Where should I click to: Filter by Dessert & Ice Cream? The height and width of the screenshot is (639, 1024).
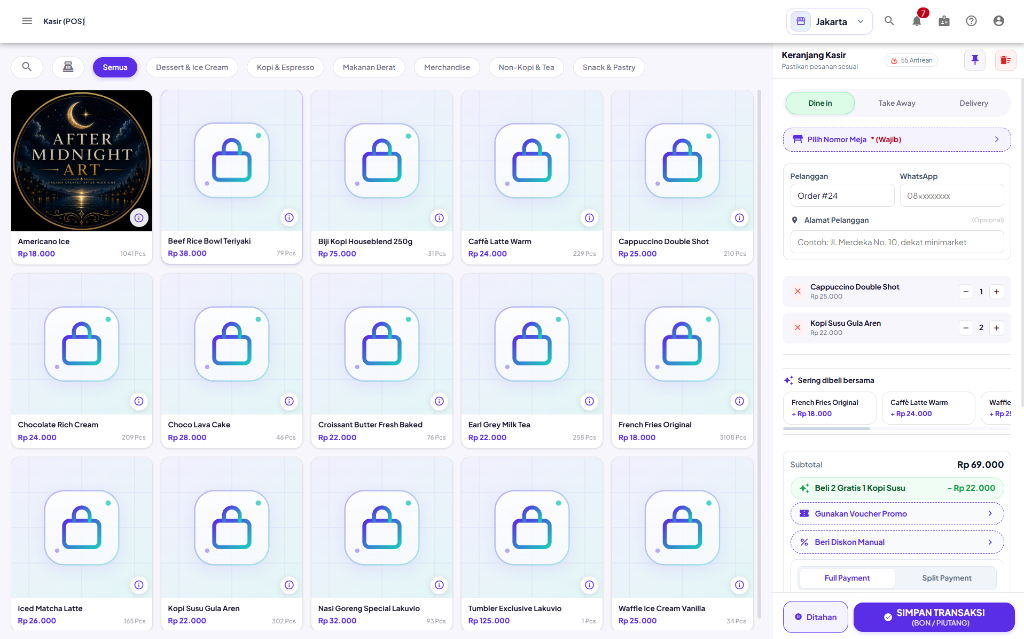tap(192, 67)
